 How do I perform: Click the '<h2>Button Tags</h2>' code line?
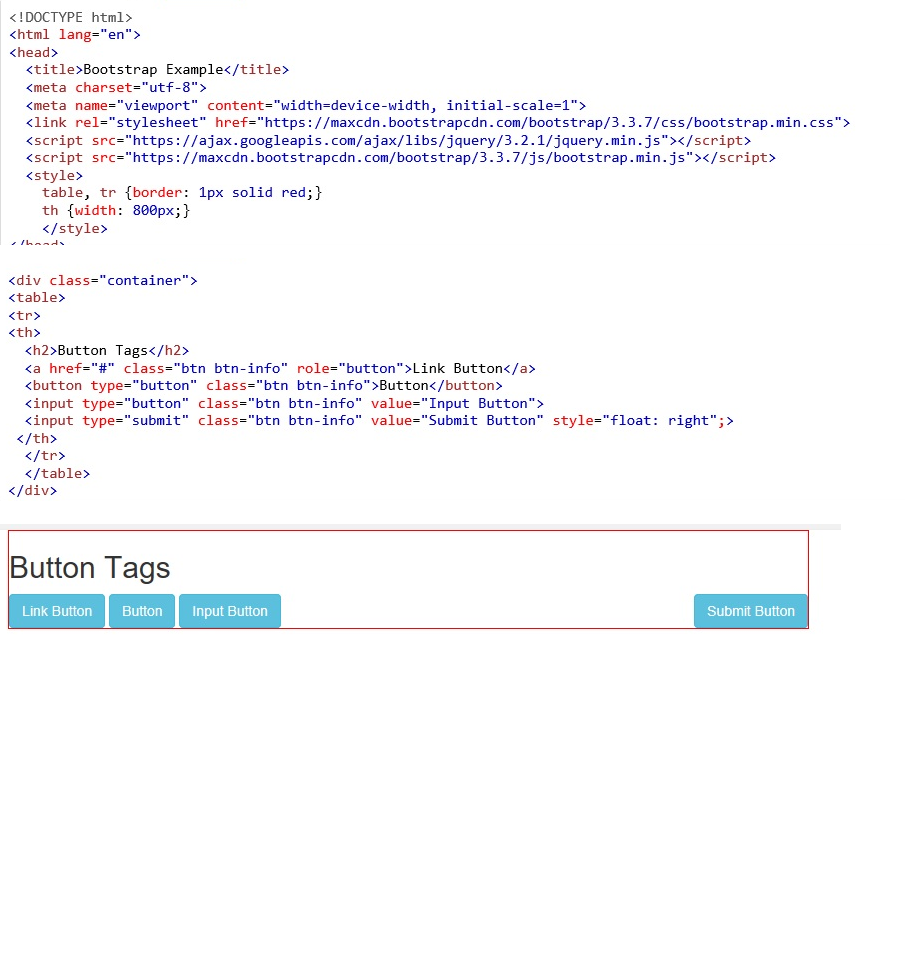pos(107,351)
